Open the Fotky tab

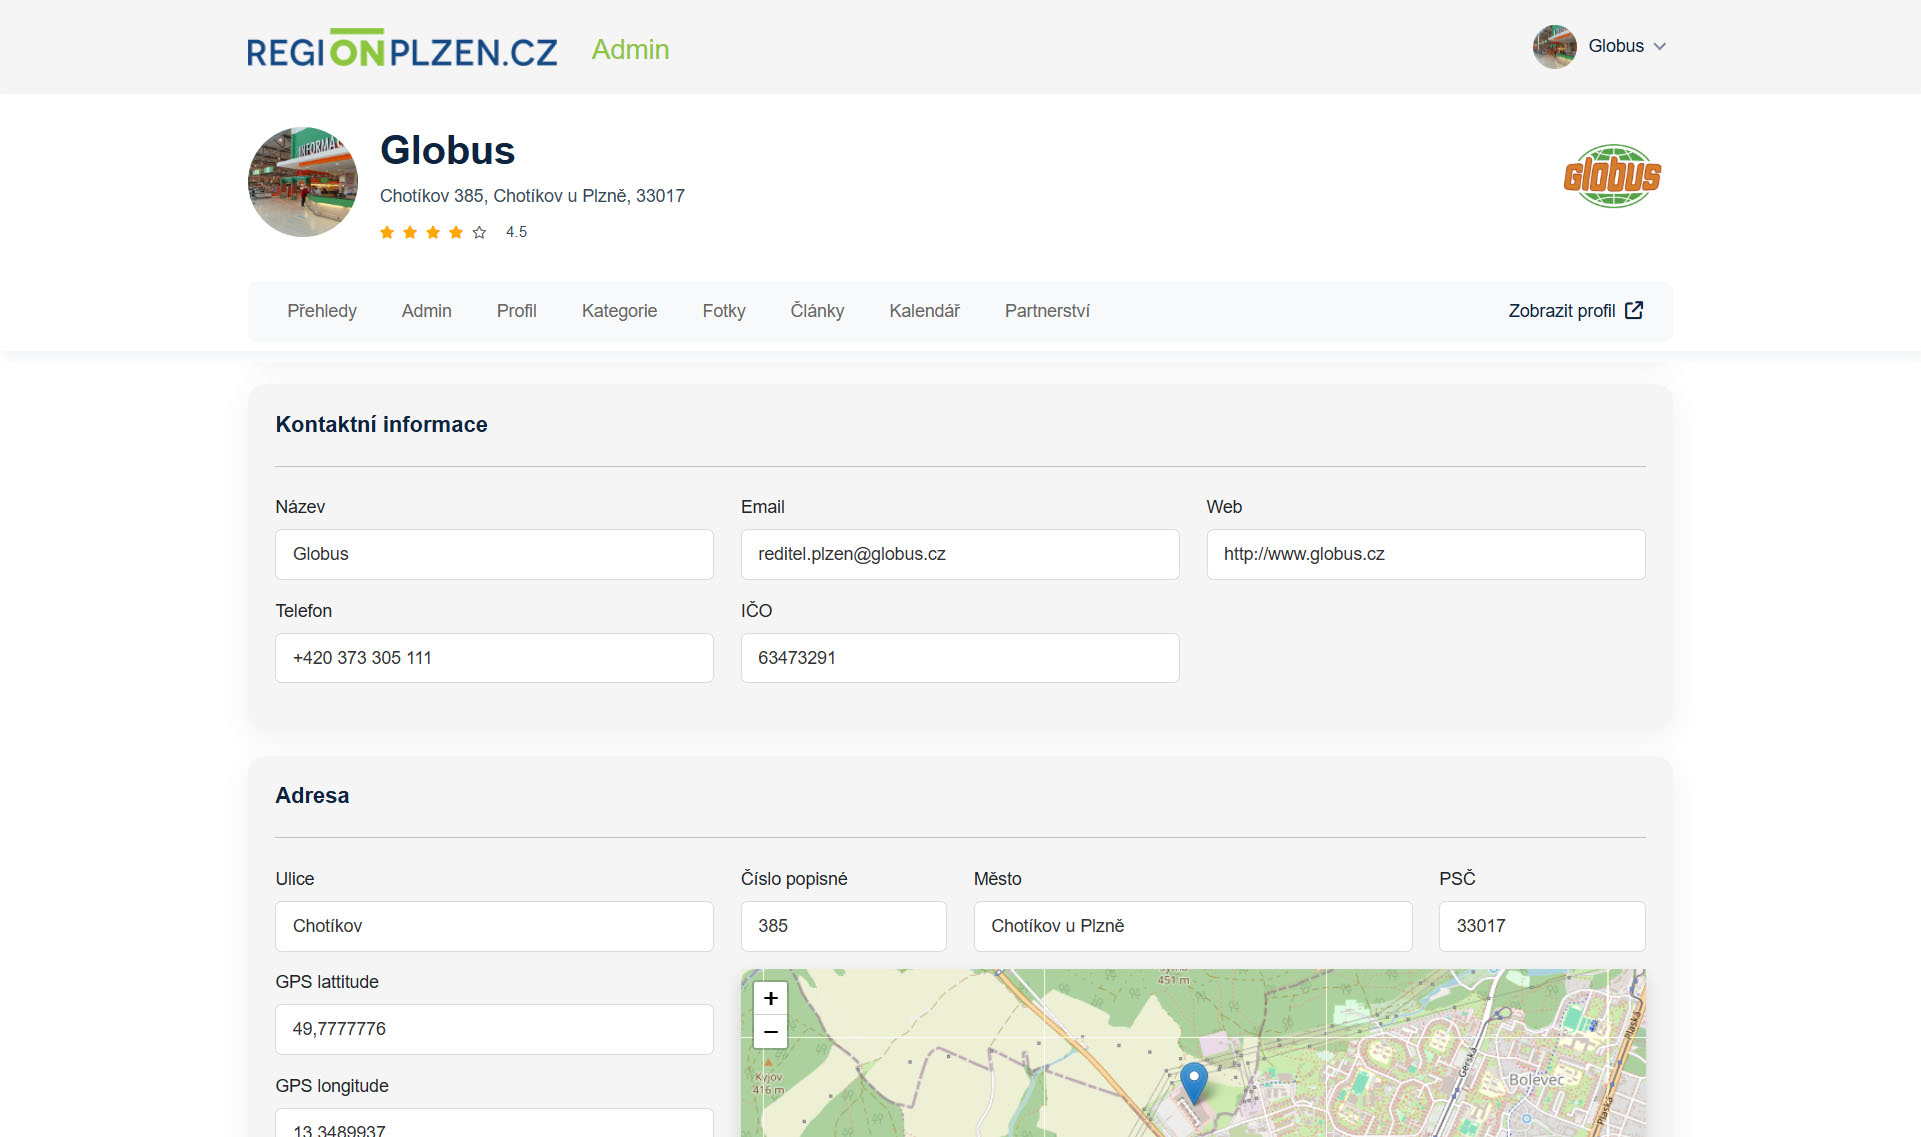pos(724,311)
